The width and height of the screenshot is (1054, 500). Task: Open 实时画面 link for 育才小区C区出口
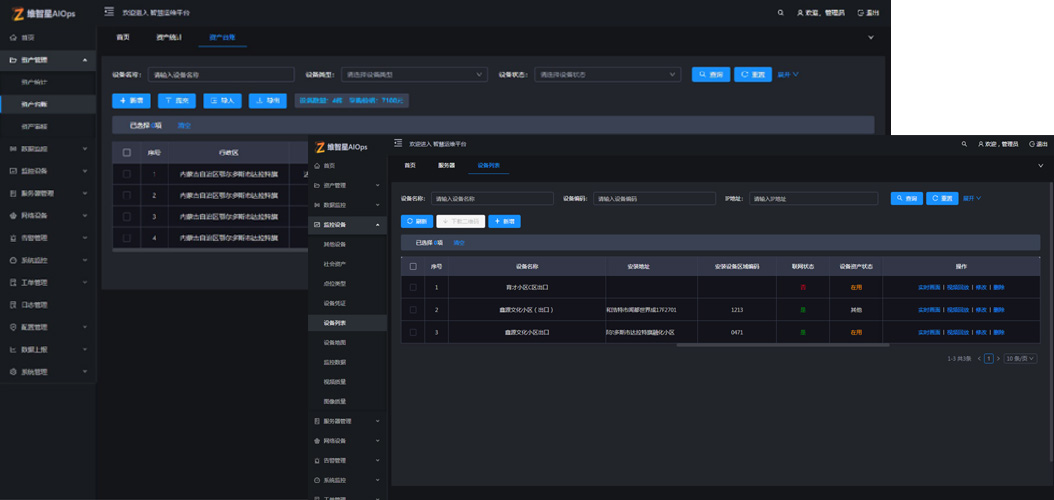930,287
